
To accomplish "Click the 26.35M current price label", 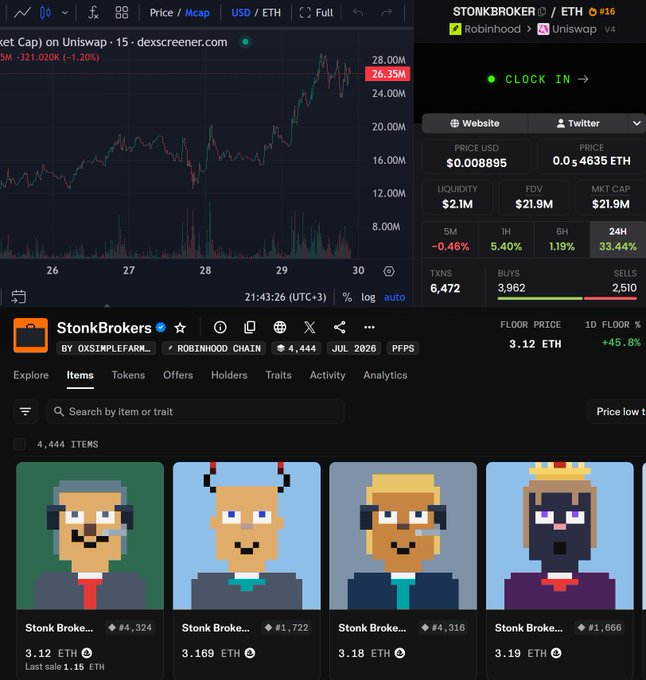I will (x=388, y=74).
